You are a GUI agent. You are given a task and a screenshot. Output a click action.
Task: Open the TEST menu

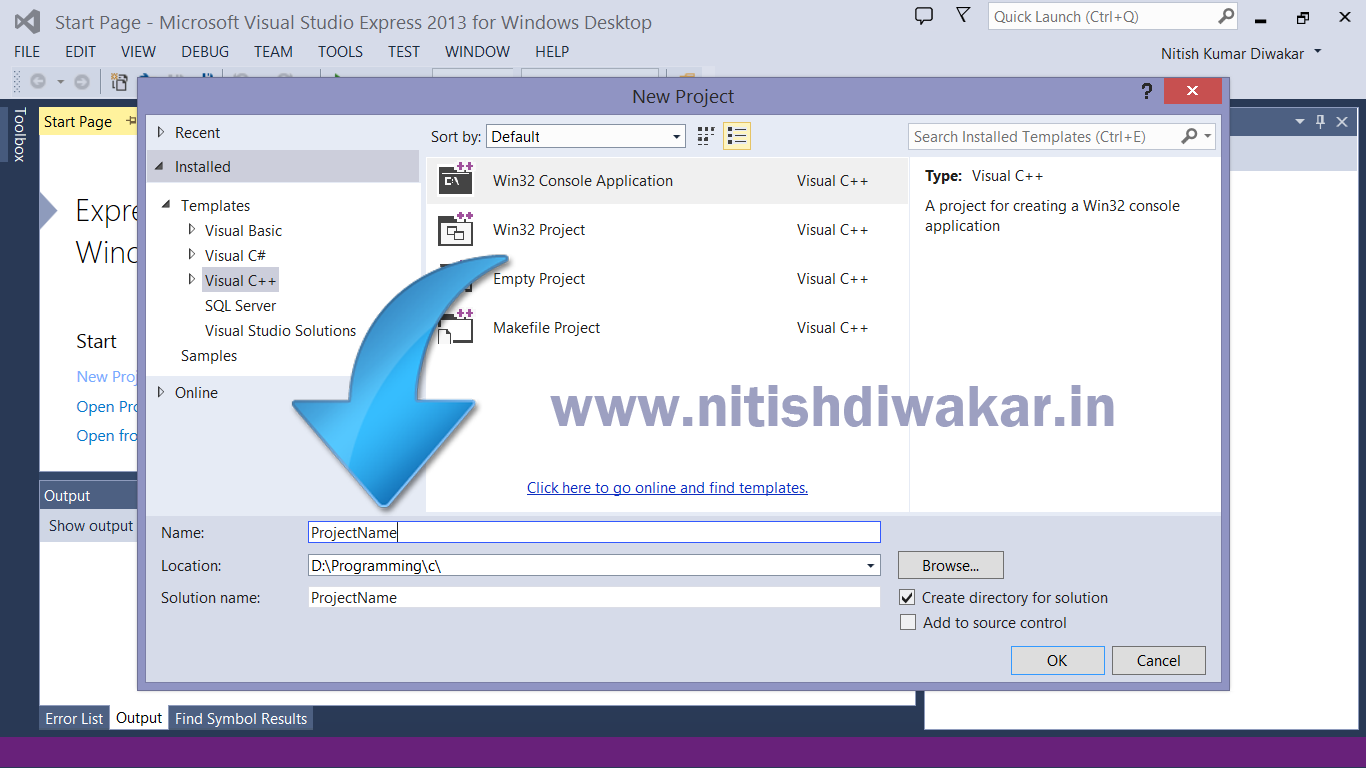point(404,52)
